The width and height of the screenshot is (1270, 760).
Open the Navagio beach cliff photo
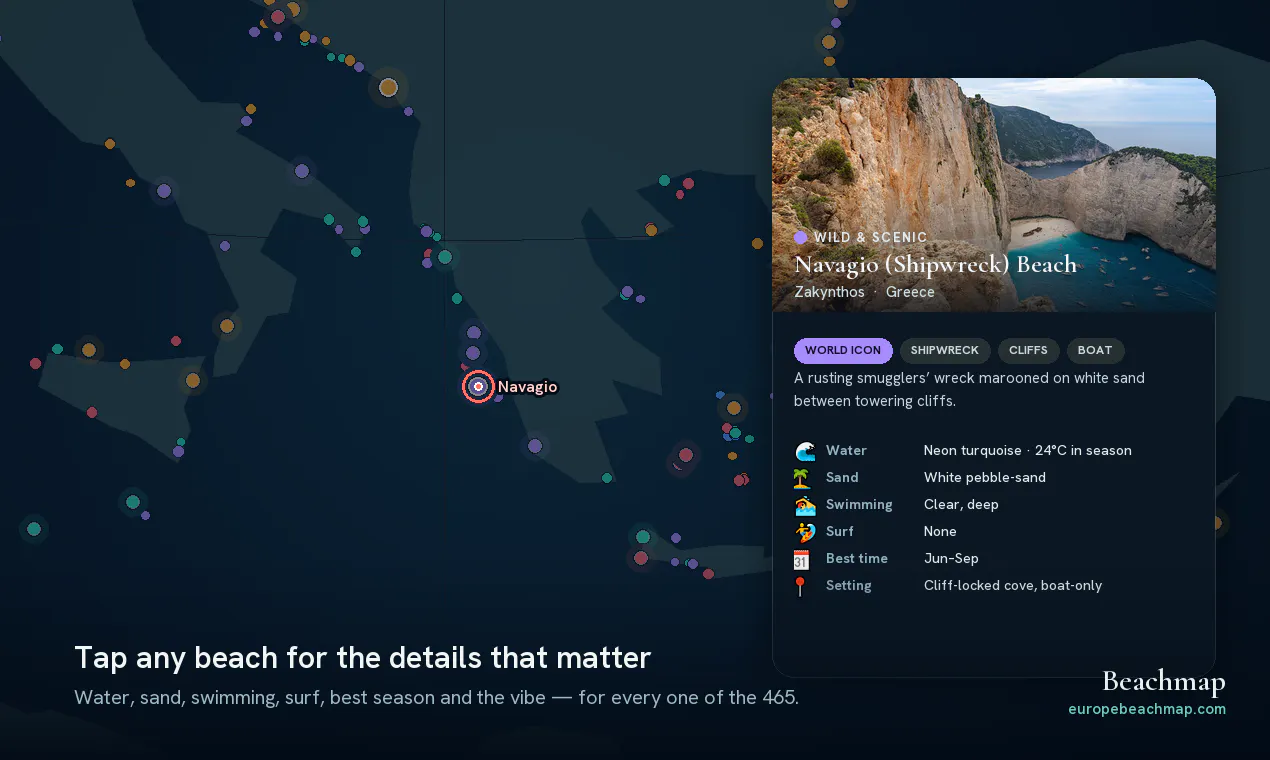click(x=994, y=195)
